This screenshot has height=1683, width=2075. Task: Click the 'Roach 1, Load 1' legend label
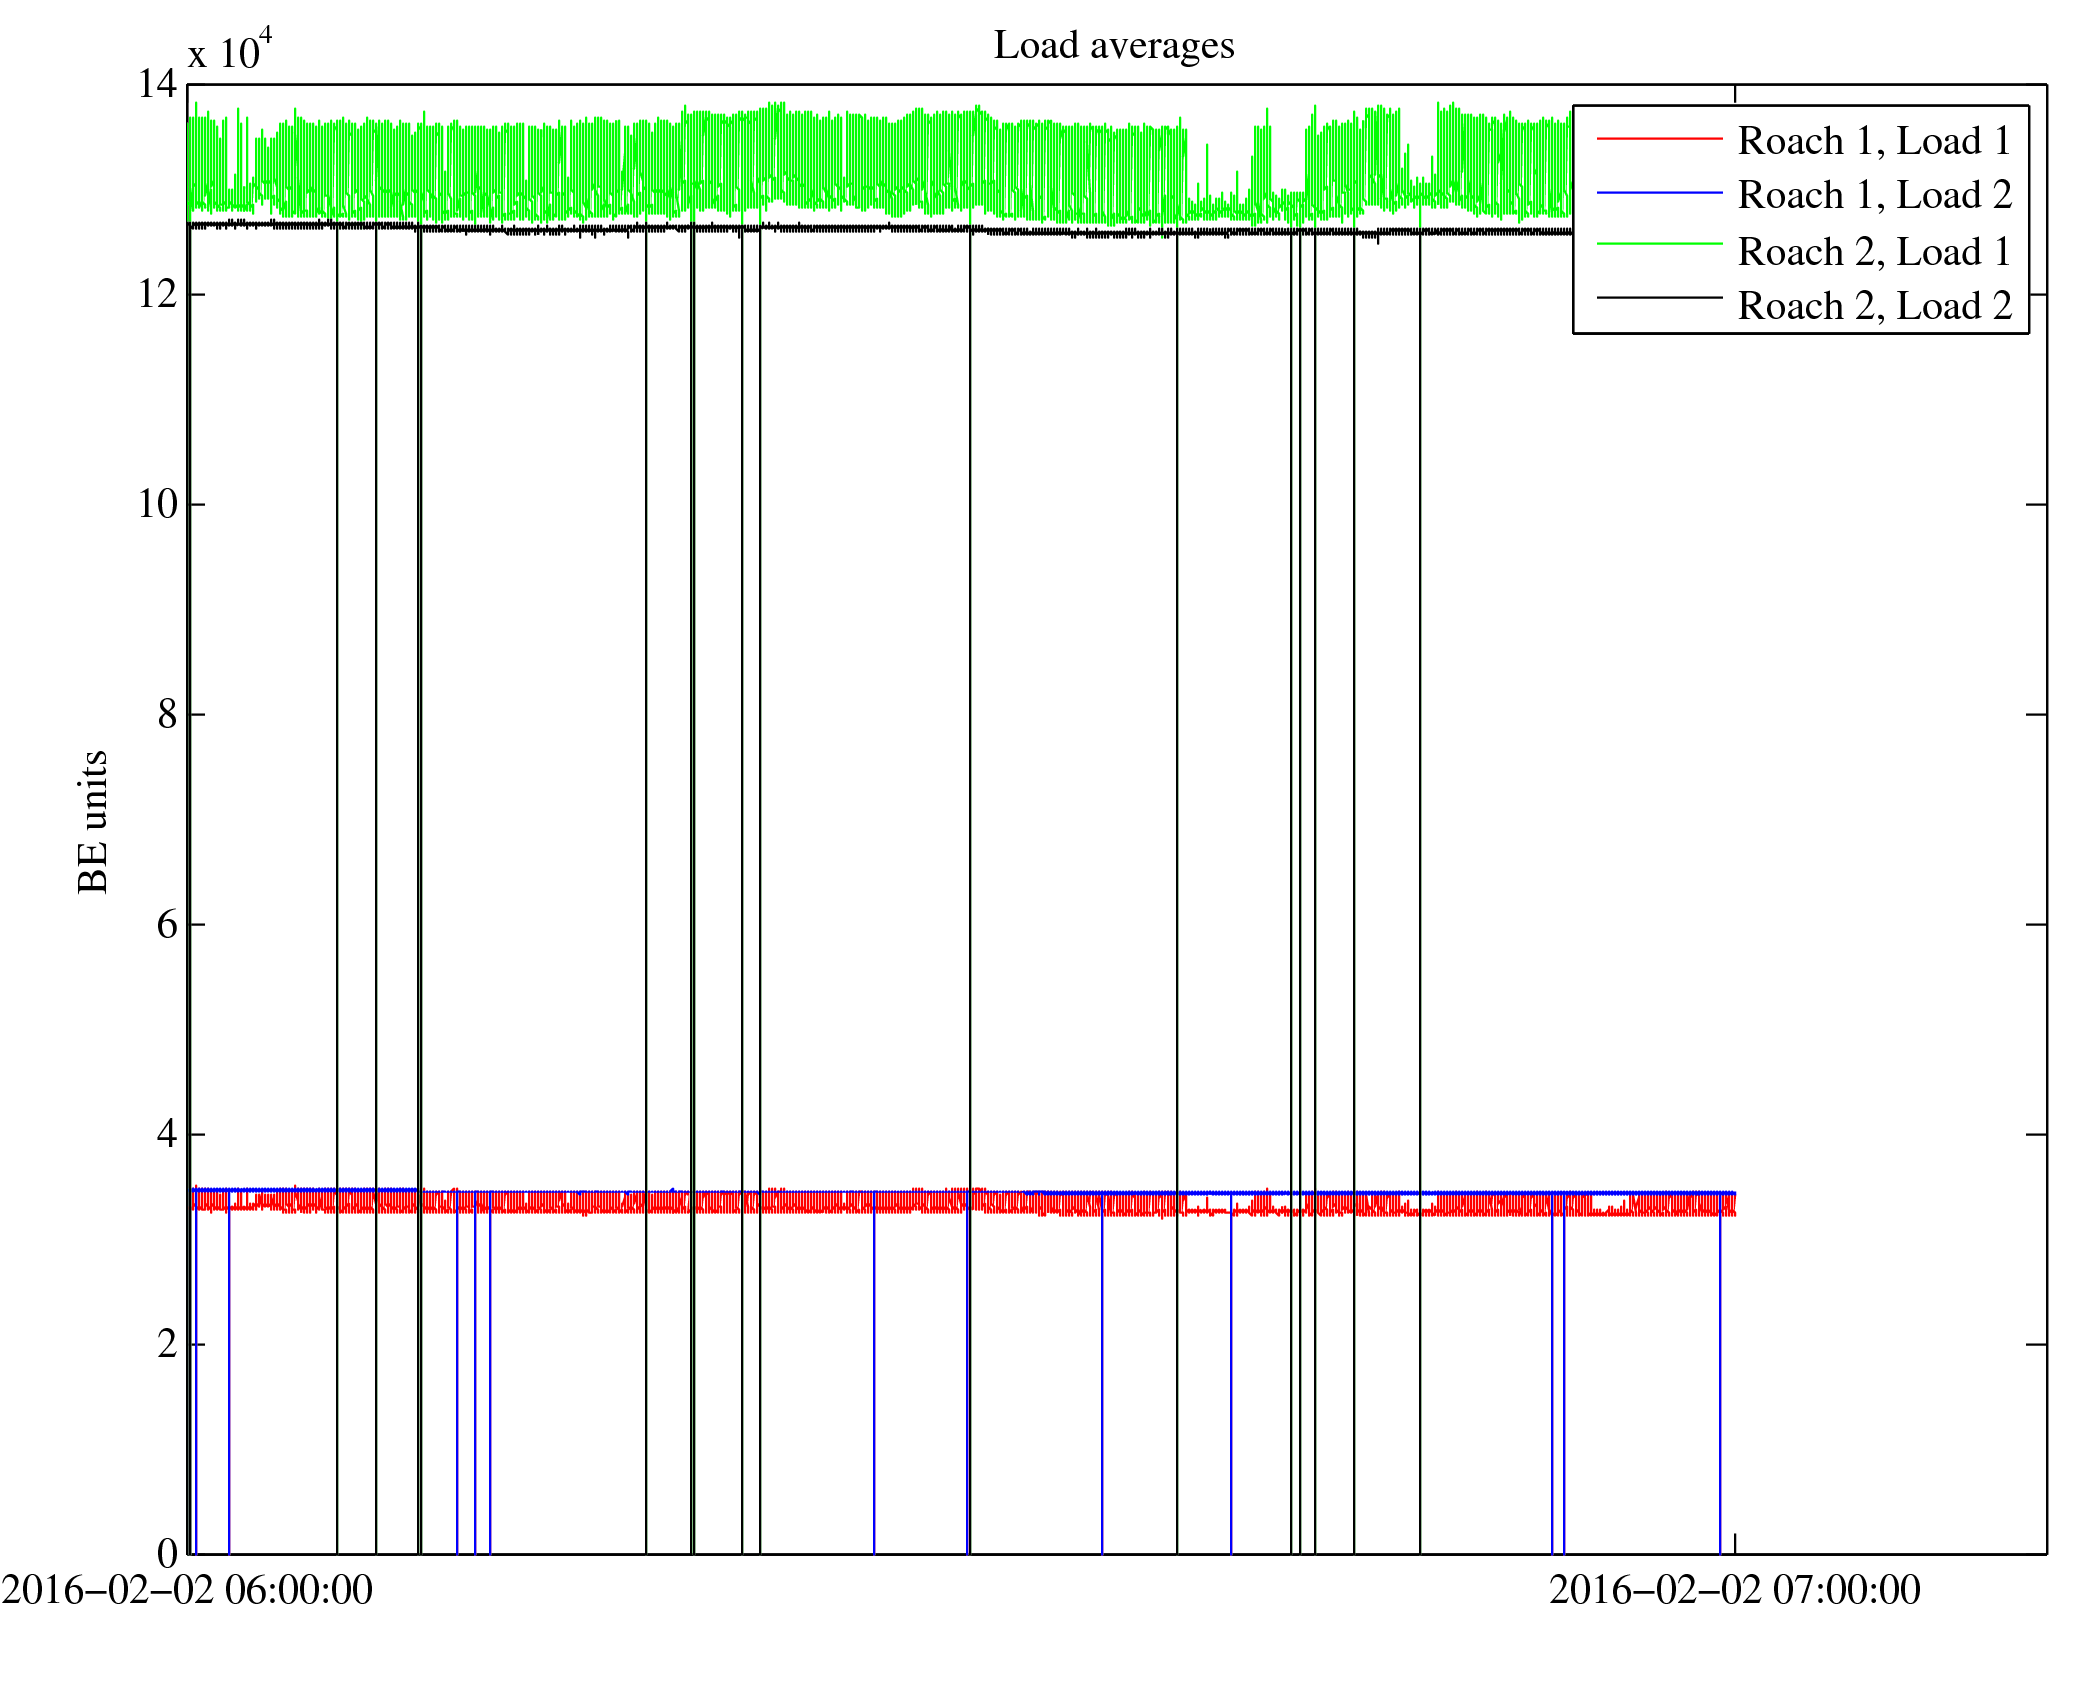pyautogui.click(x=1874, y=141)
